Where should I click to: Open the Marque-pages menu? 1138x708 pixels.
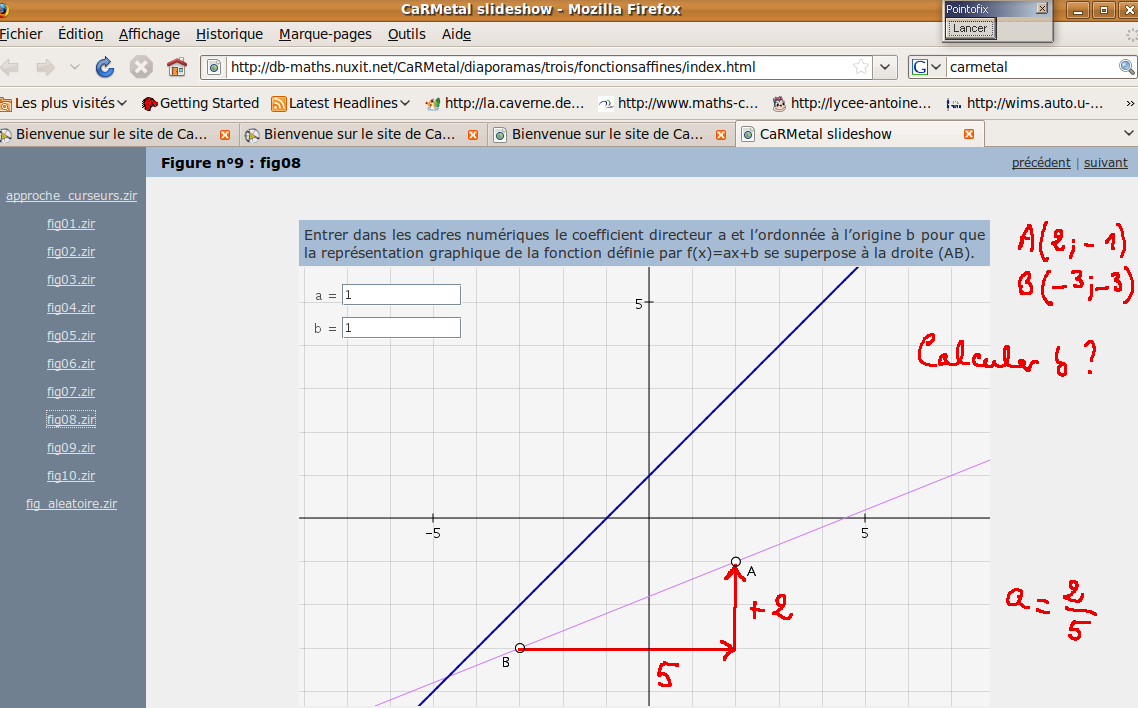pyautogui.click(x=325, y=34)
